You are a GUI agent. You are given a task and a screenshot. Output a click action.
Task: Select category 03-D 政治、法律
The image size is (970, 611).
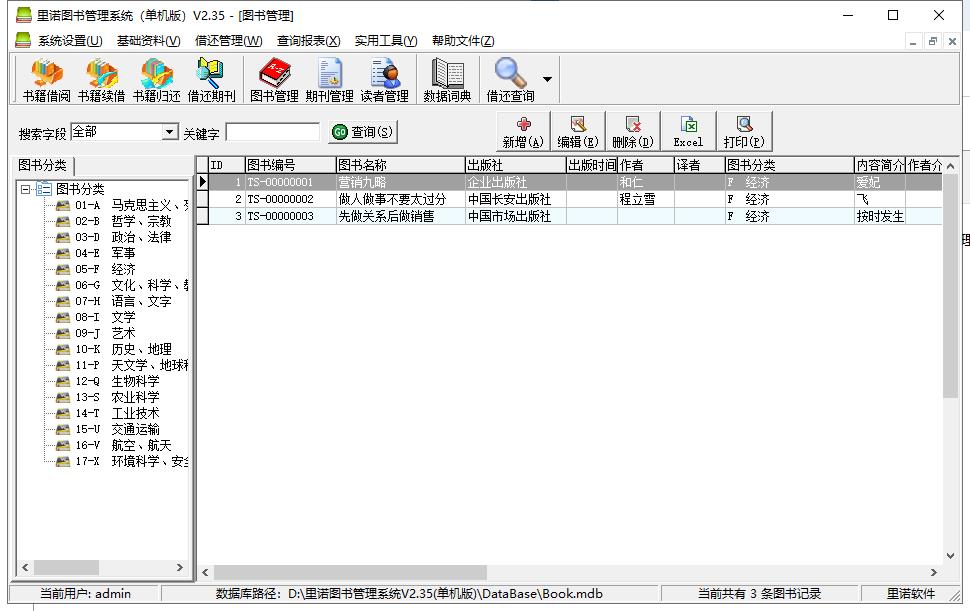pyautogui.click(x=123, y=237)
